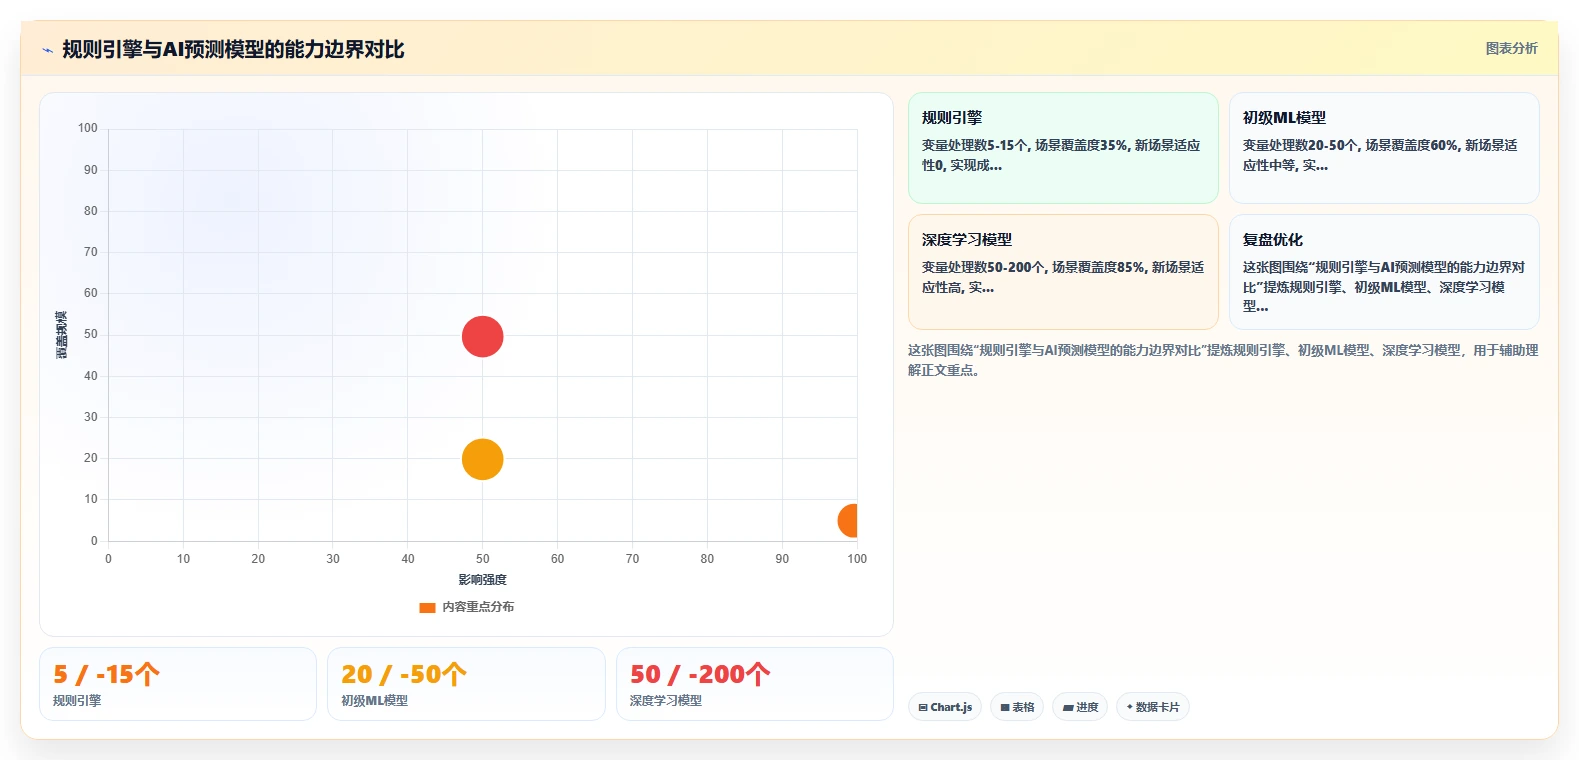Image resolution: width=1579 pixels, height=760 pixels.
Task: Click the y-axis tick label 100
Action: coord(88,128)
